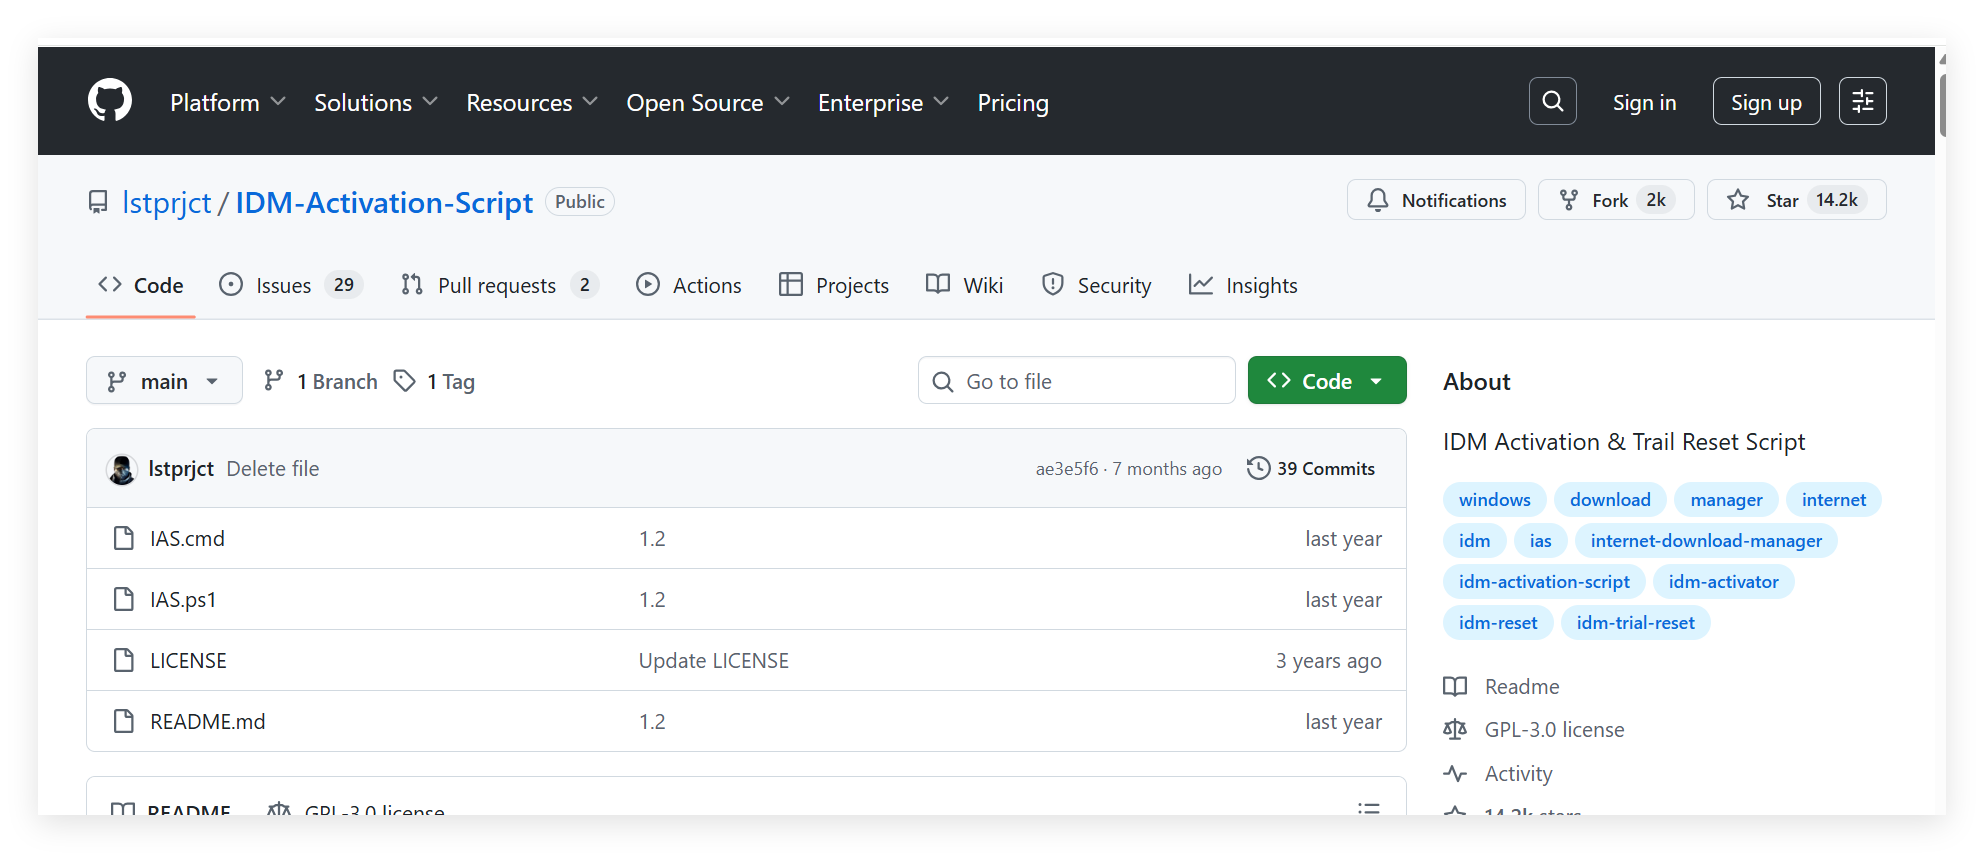Viewport: 1984px width, 853px height.
Task: Open the README outline list icon
Action: [1368, 808]
